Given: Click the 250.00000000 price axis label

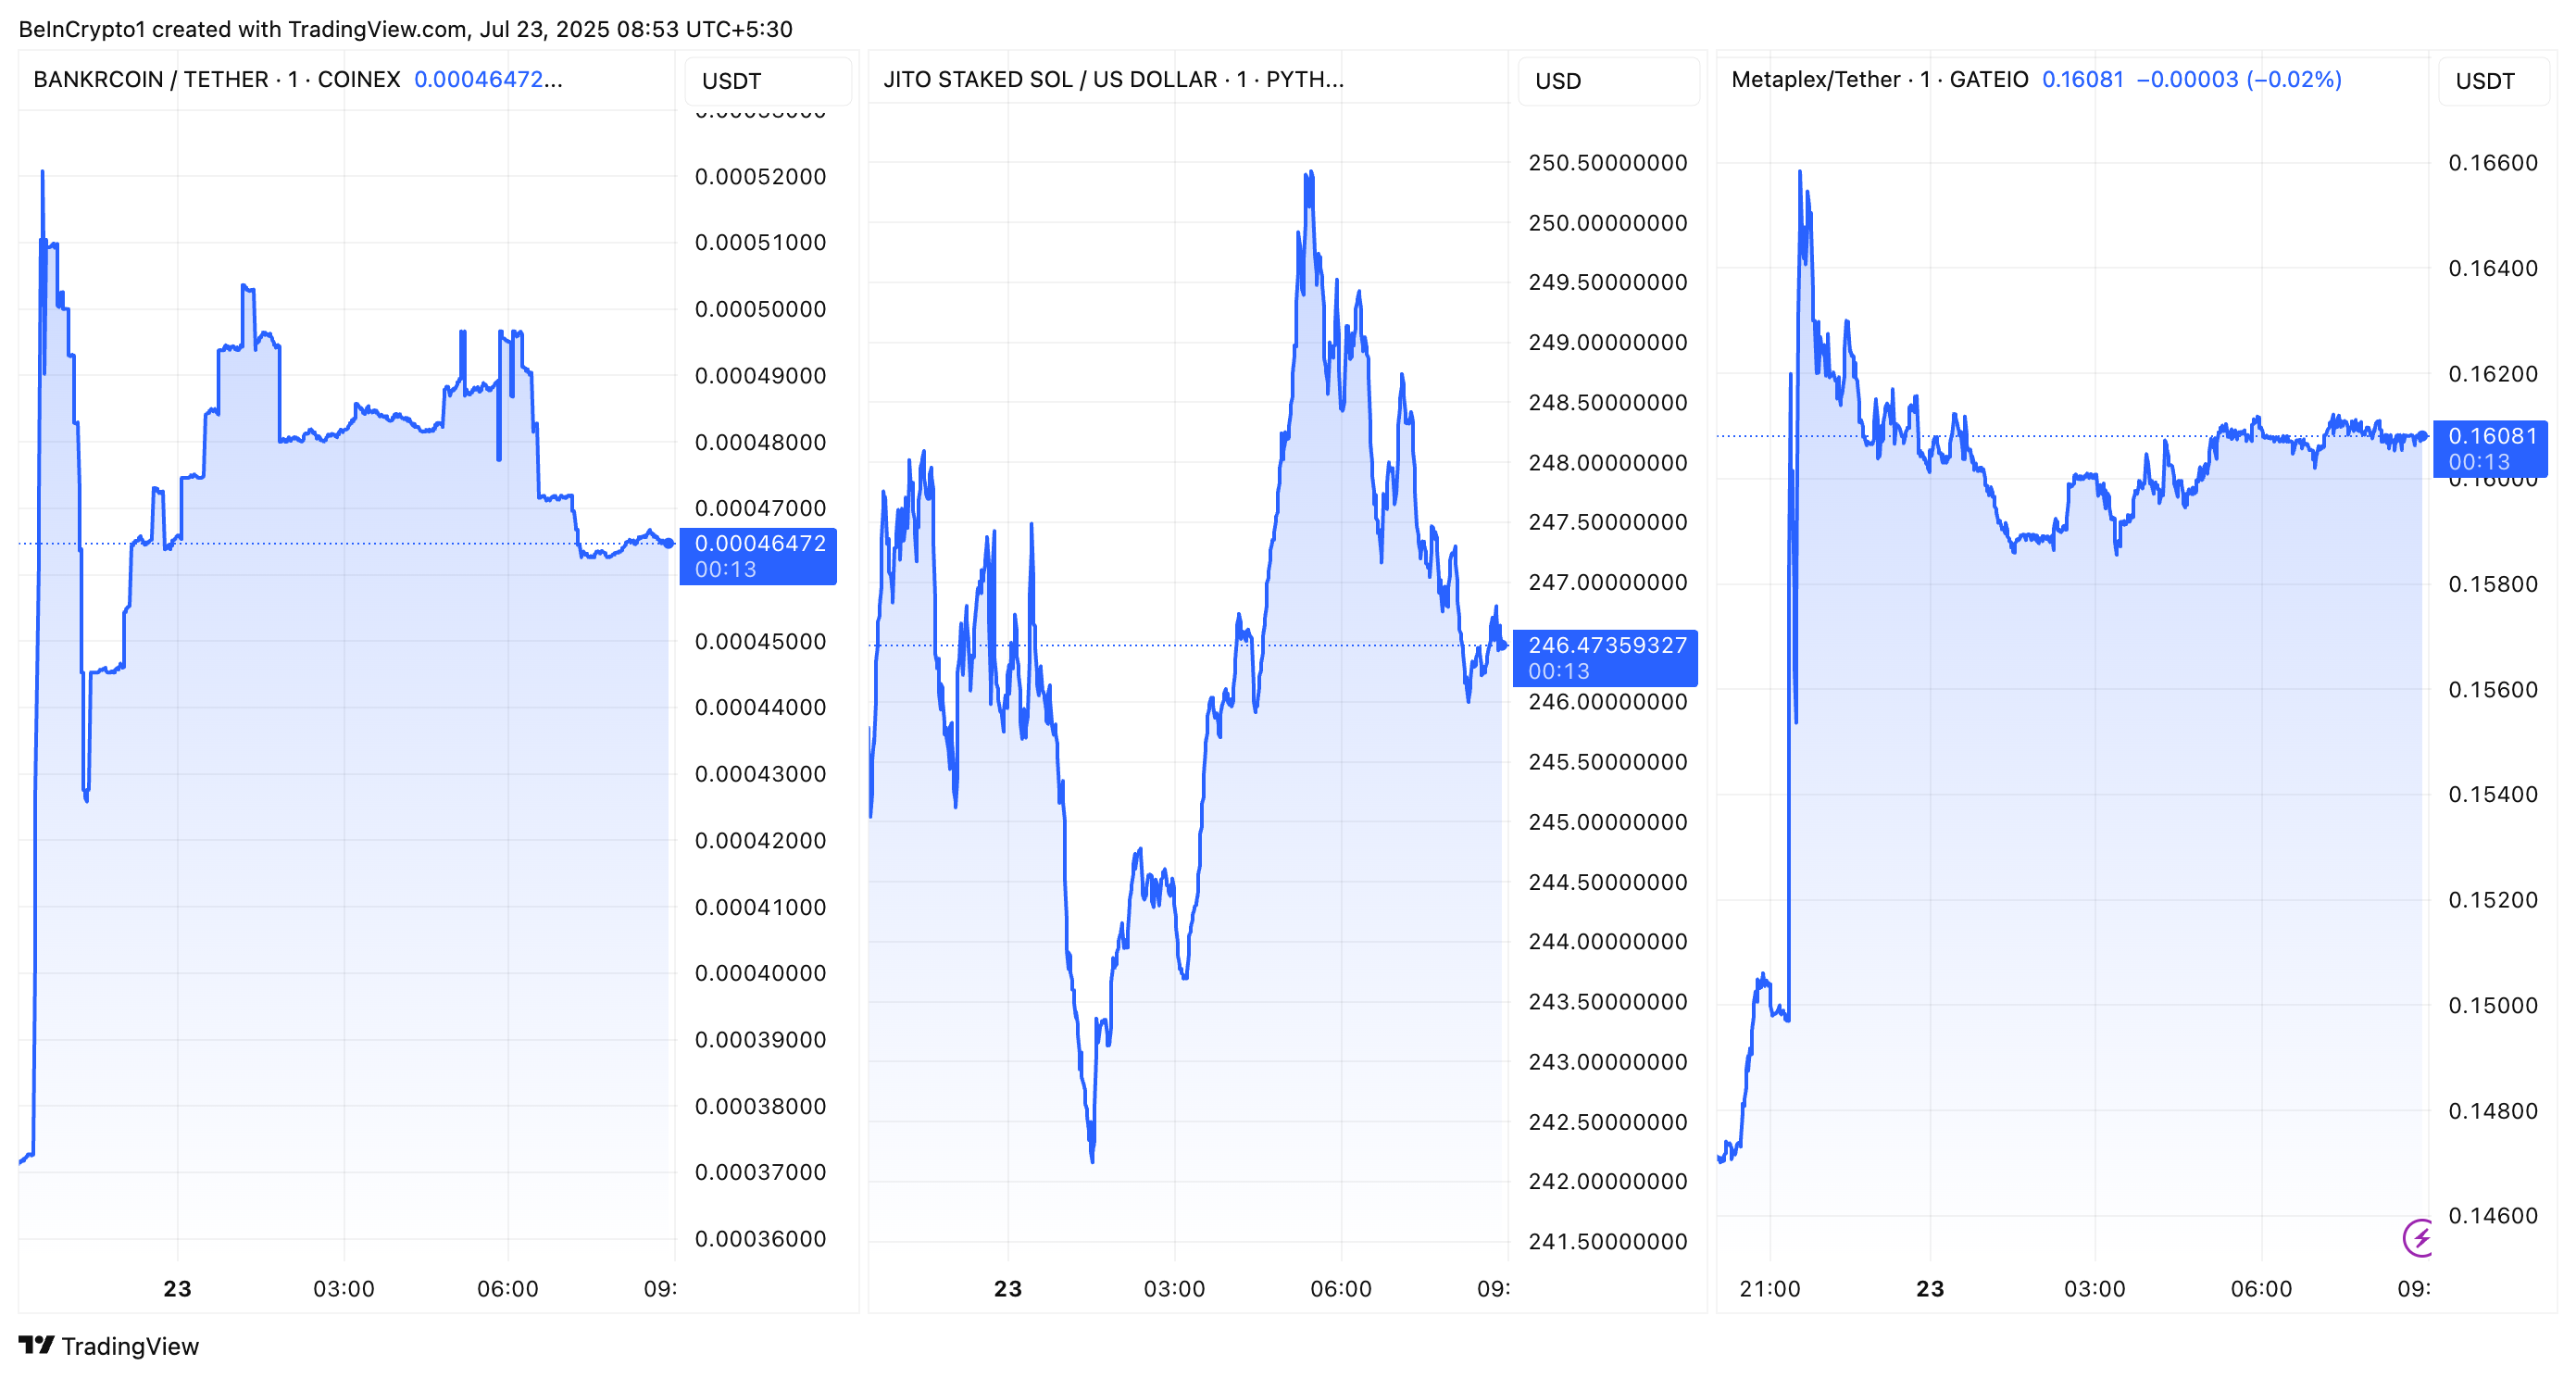Looking at the screenshot, I should pyautogui.click(x=1607, y=222).
